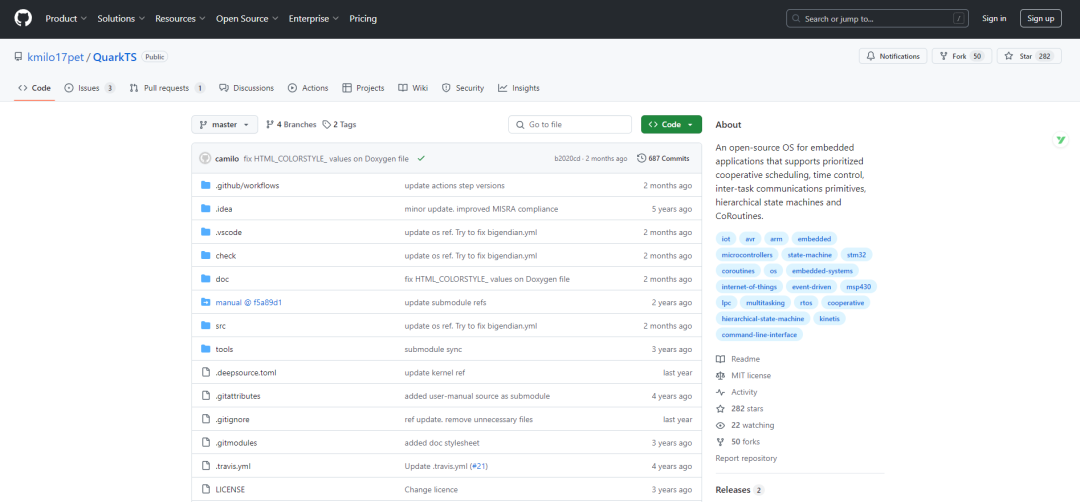Click the Search or jump to field
This screenshot has height=502, width=1080.
(x=878, y=19)
